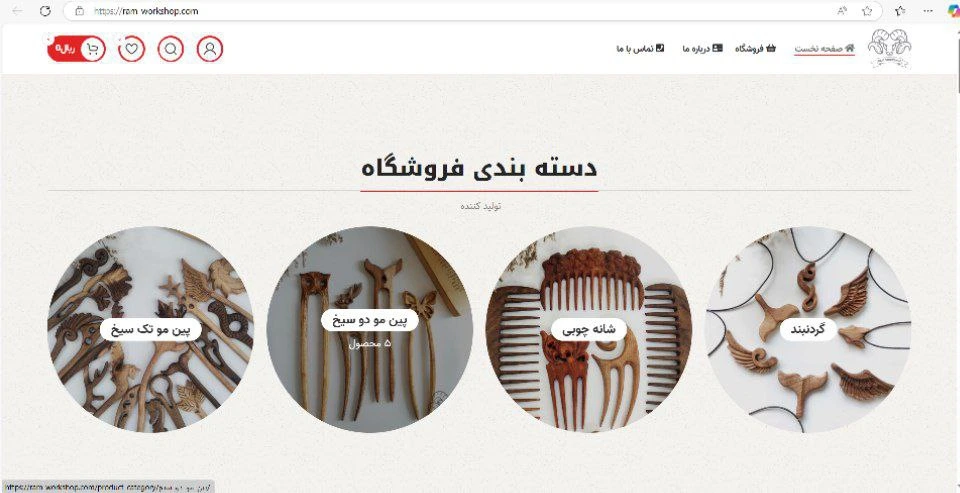Open the shopping cart icon
The image size is (960, 493).
[x=92, y=49]
